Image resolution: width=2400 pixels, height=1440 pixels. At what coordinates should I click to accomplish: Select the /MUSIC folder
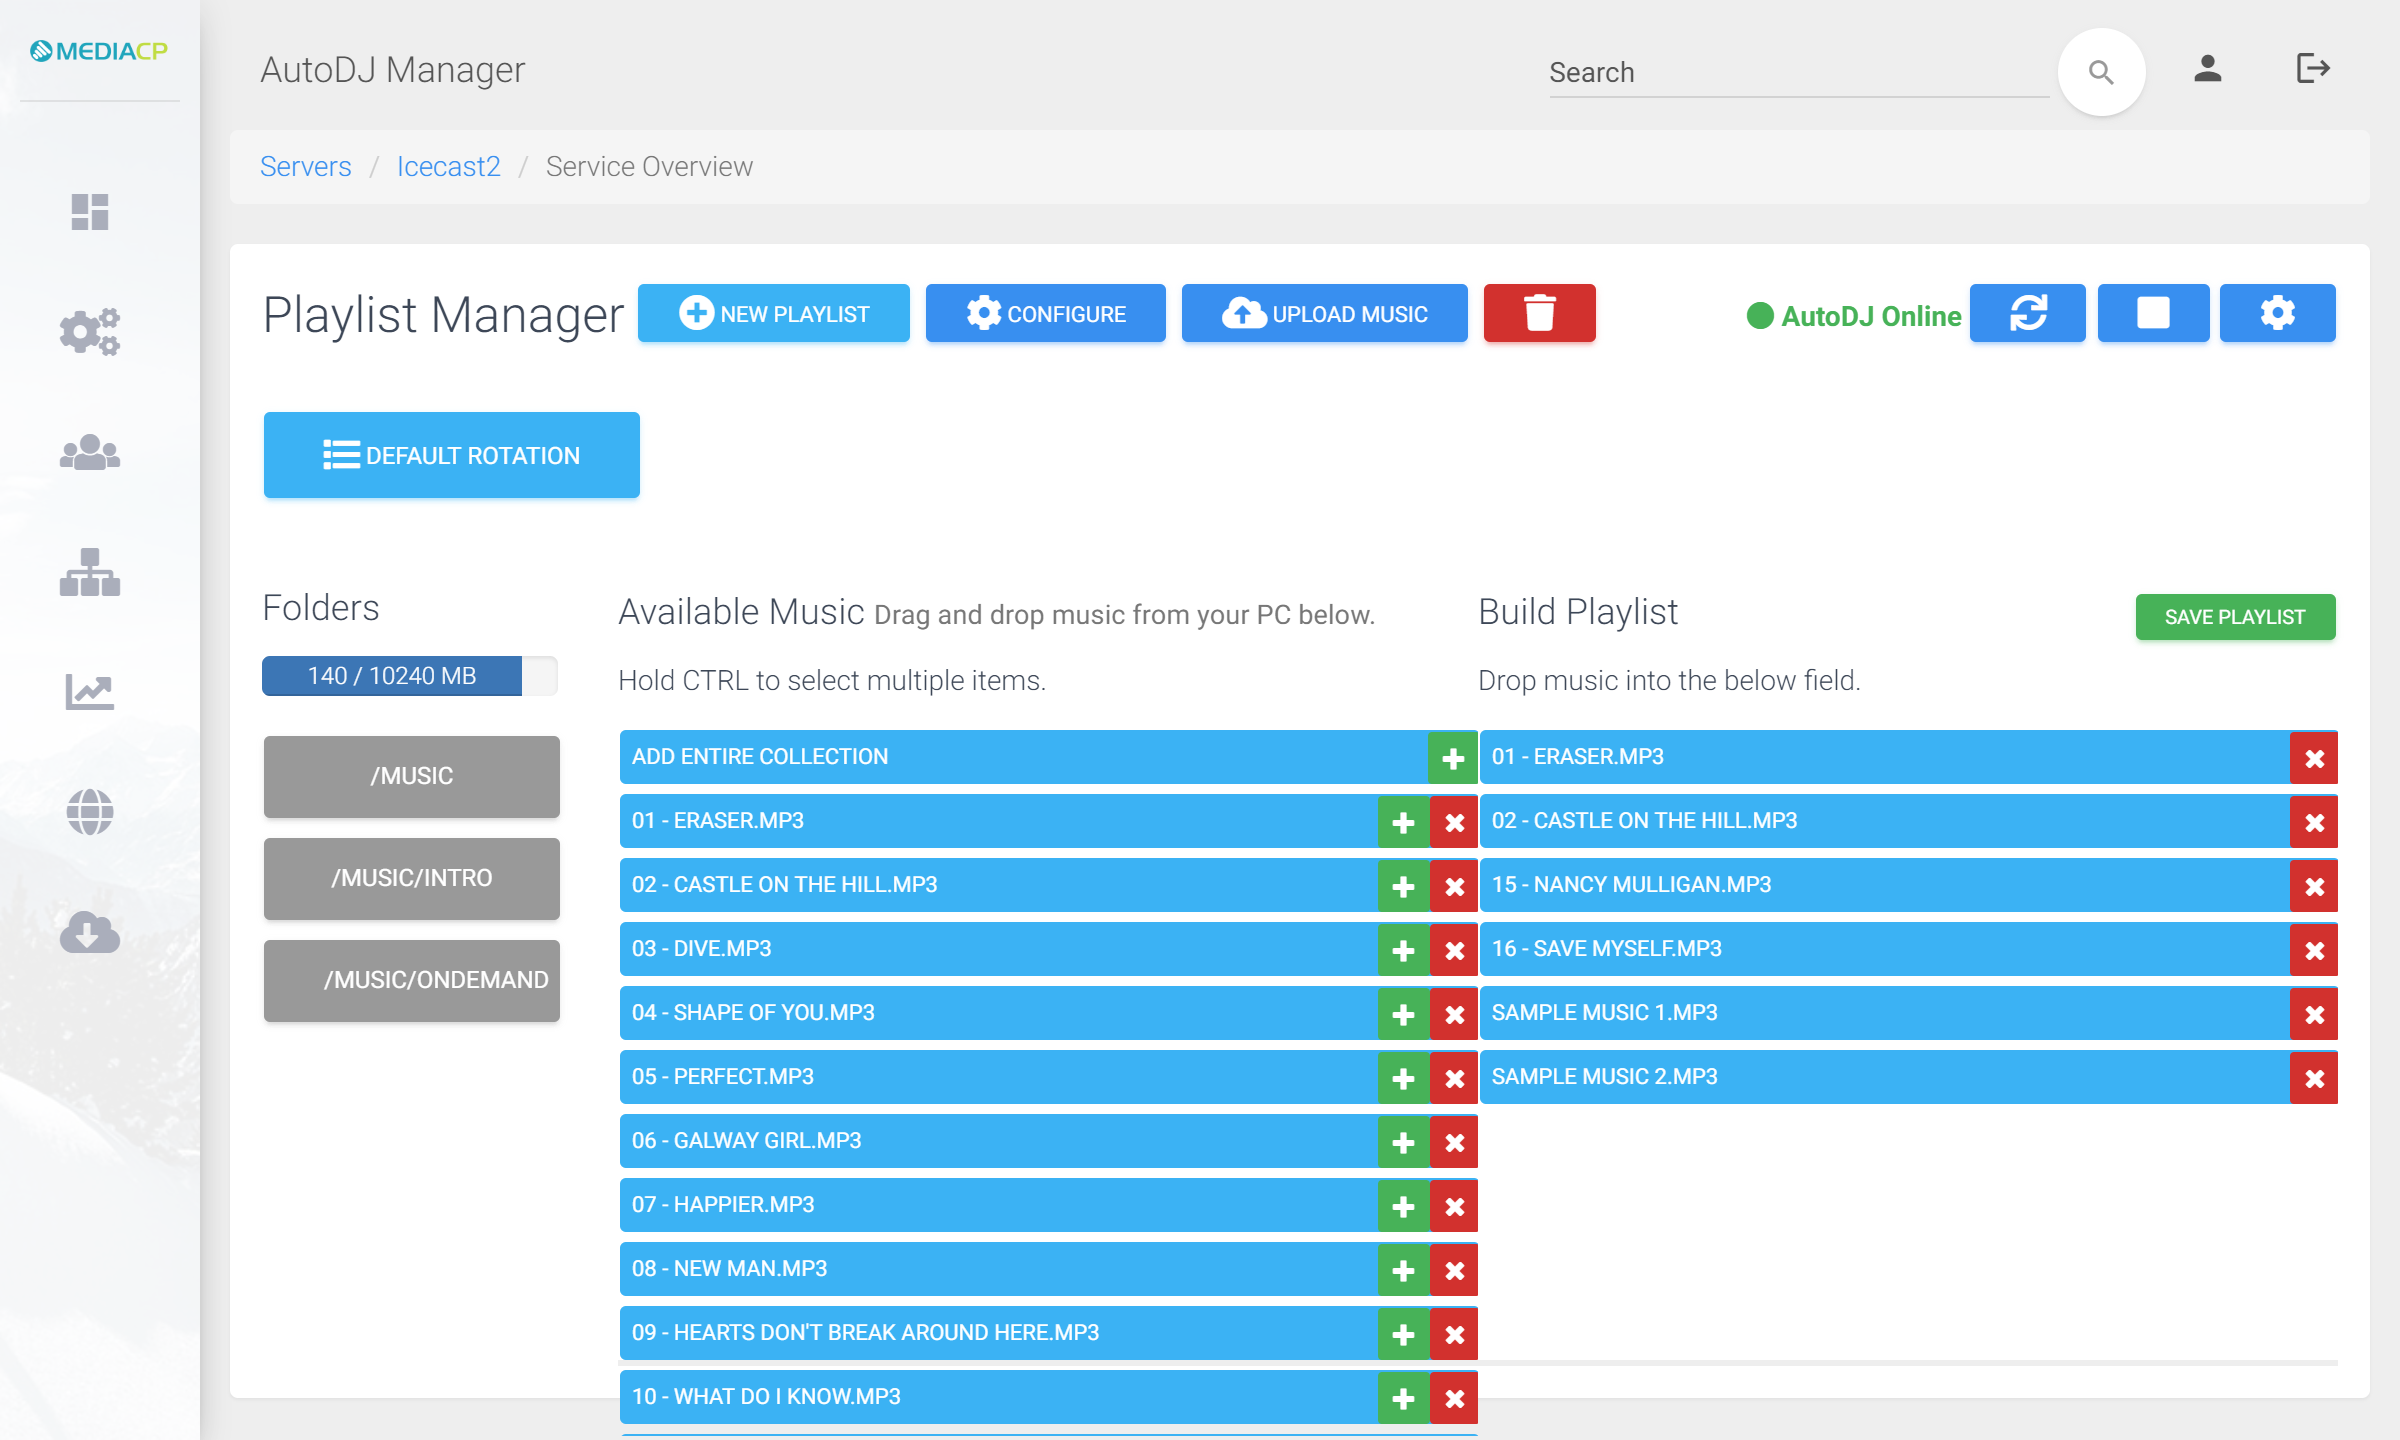[410, 775]
